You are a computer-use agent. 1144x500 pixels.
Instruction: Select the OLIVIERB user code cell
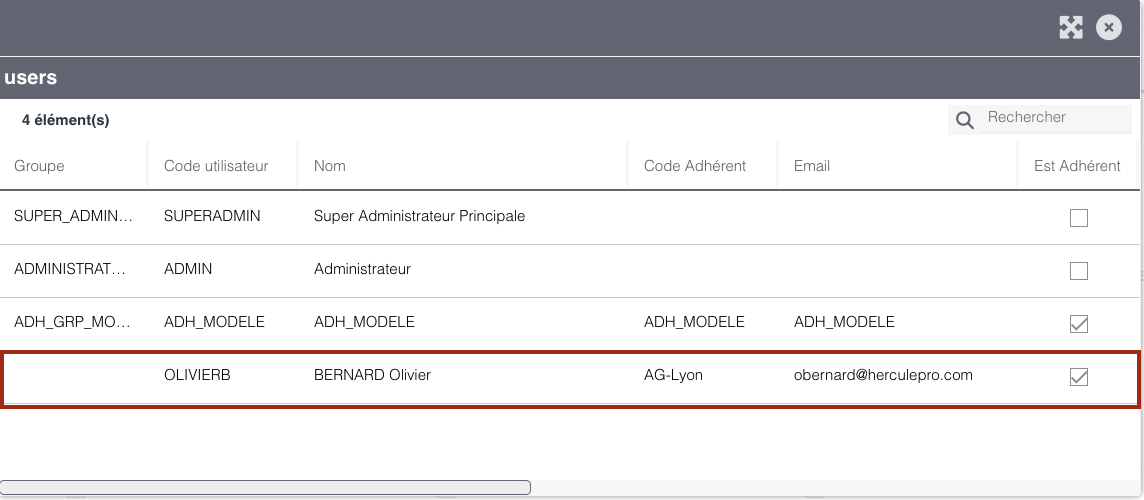[x=197, y=375]
